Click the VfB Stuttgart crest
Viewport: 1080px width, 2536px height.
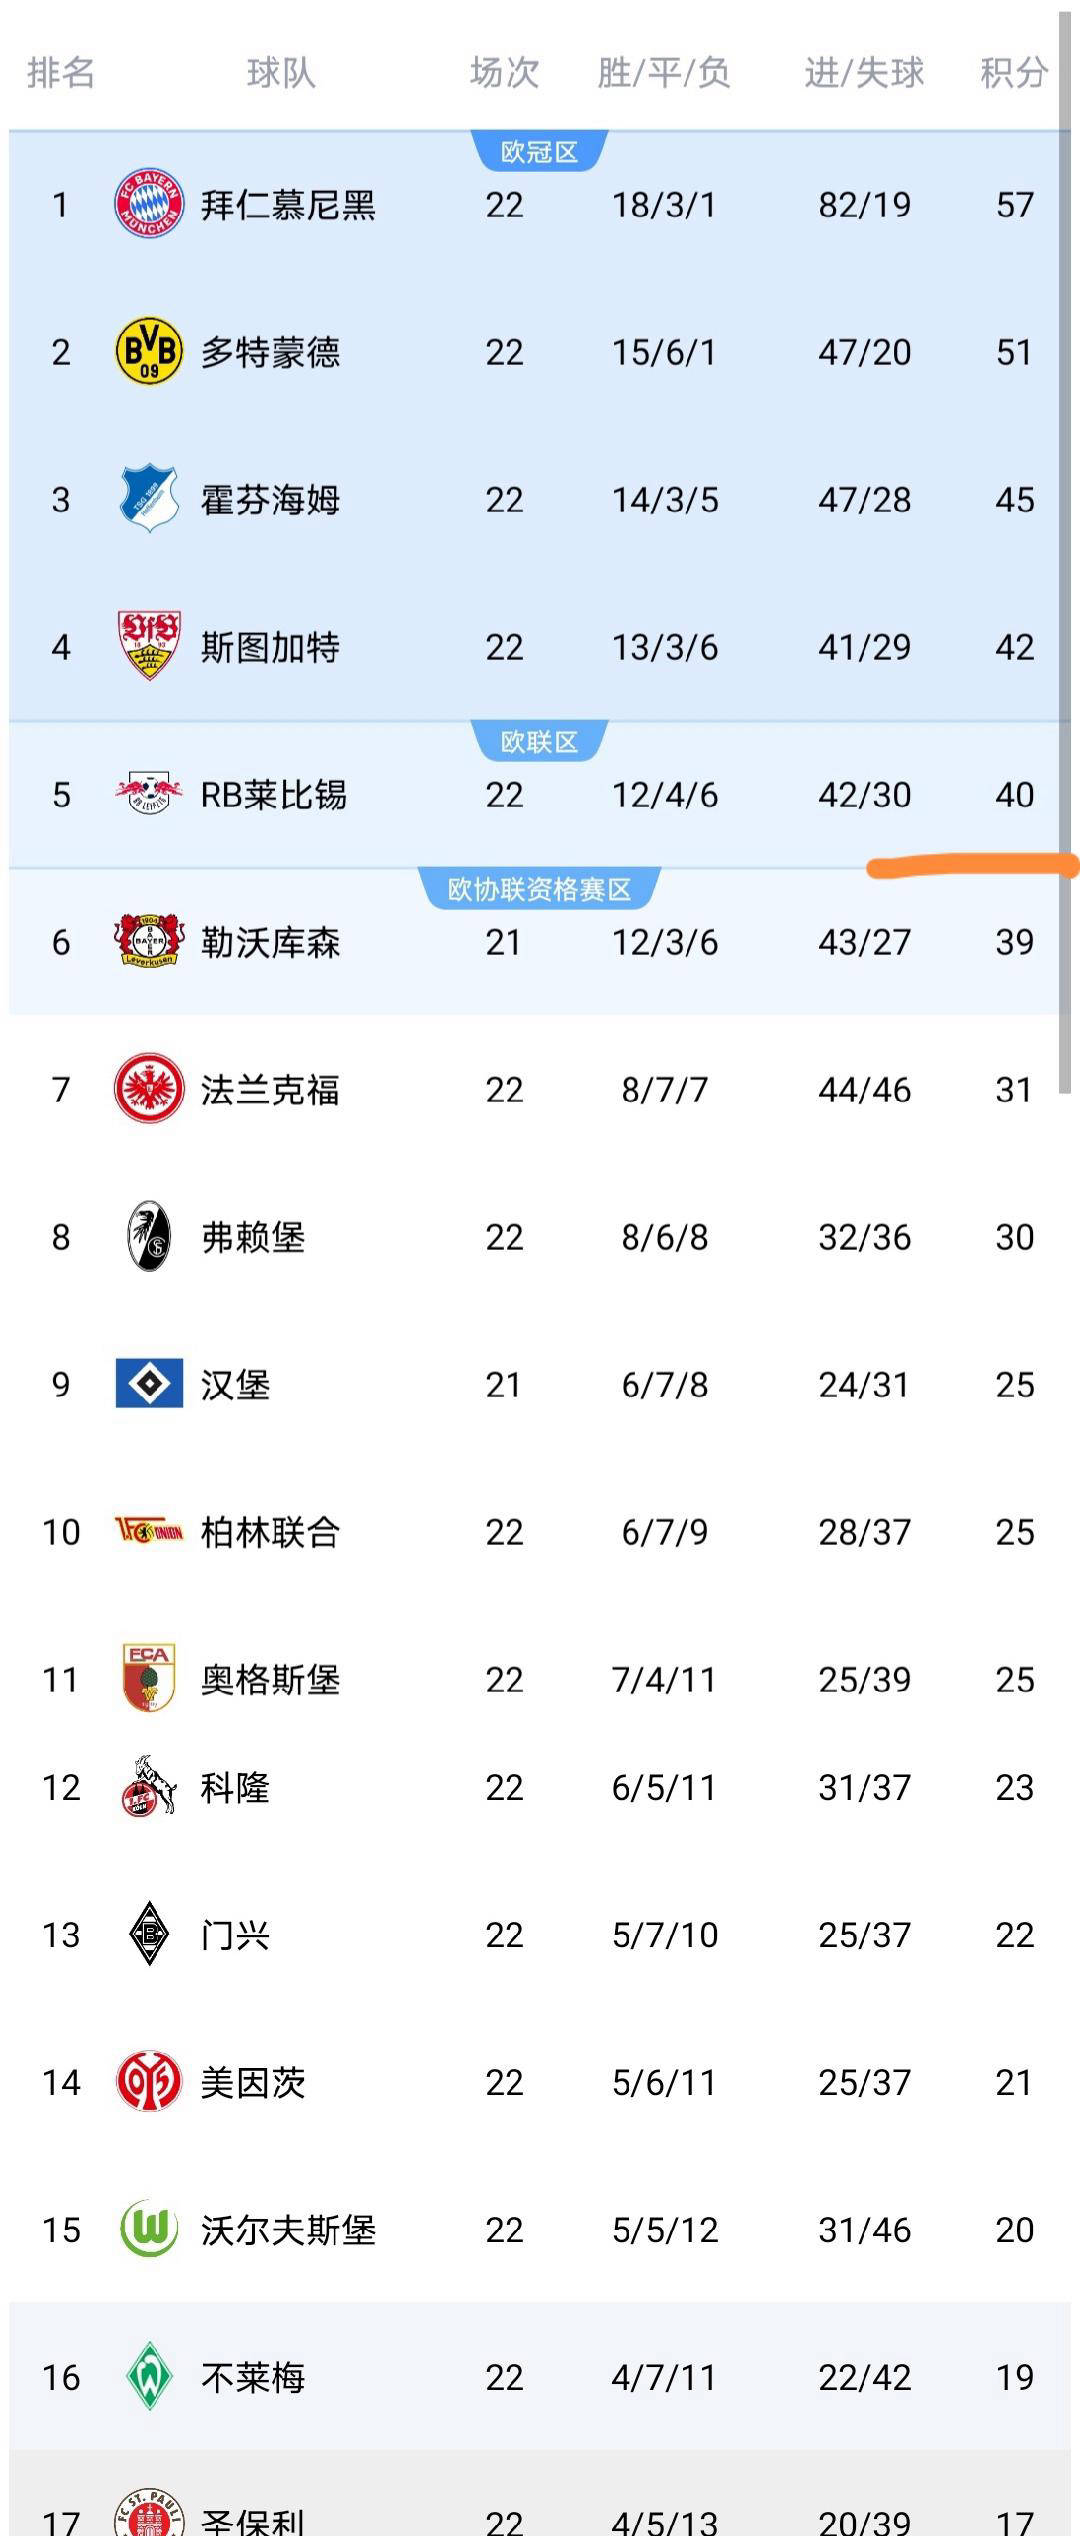pyautogui.click(x=149, y=646)
